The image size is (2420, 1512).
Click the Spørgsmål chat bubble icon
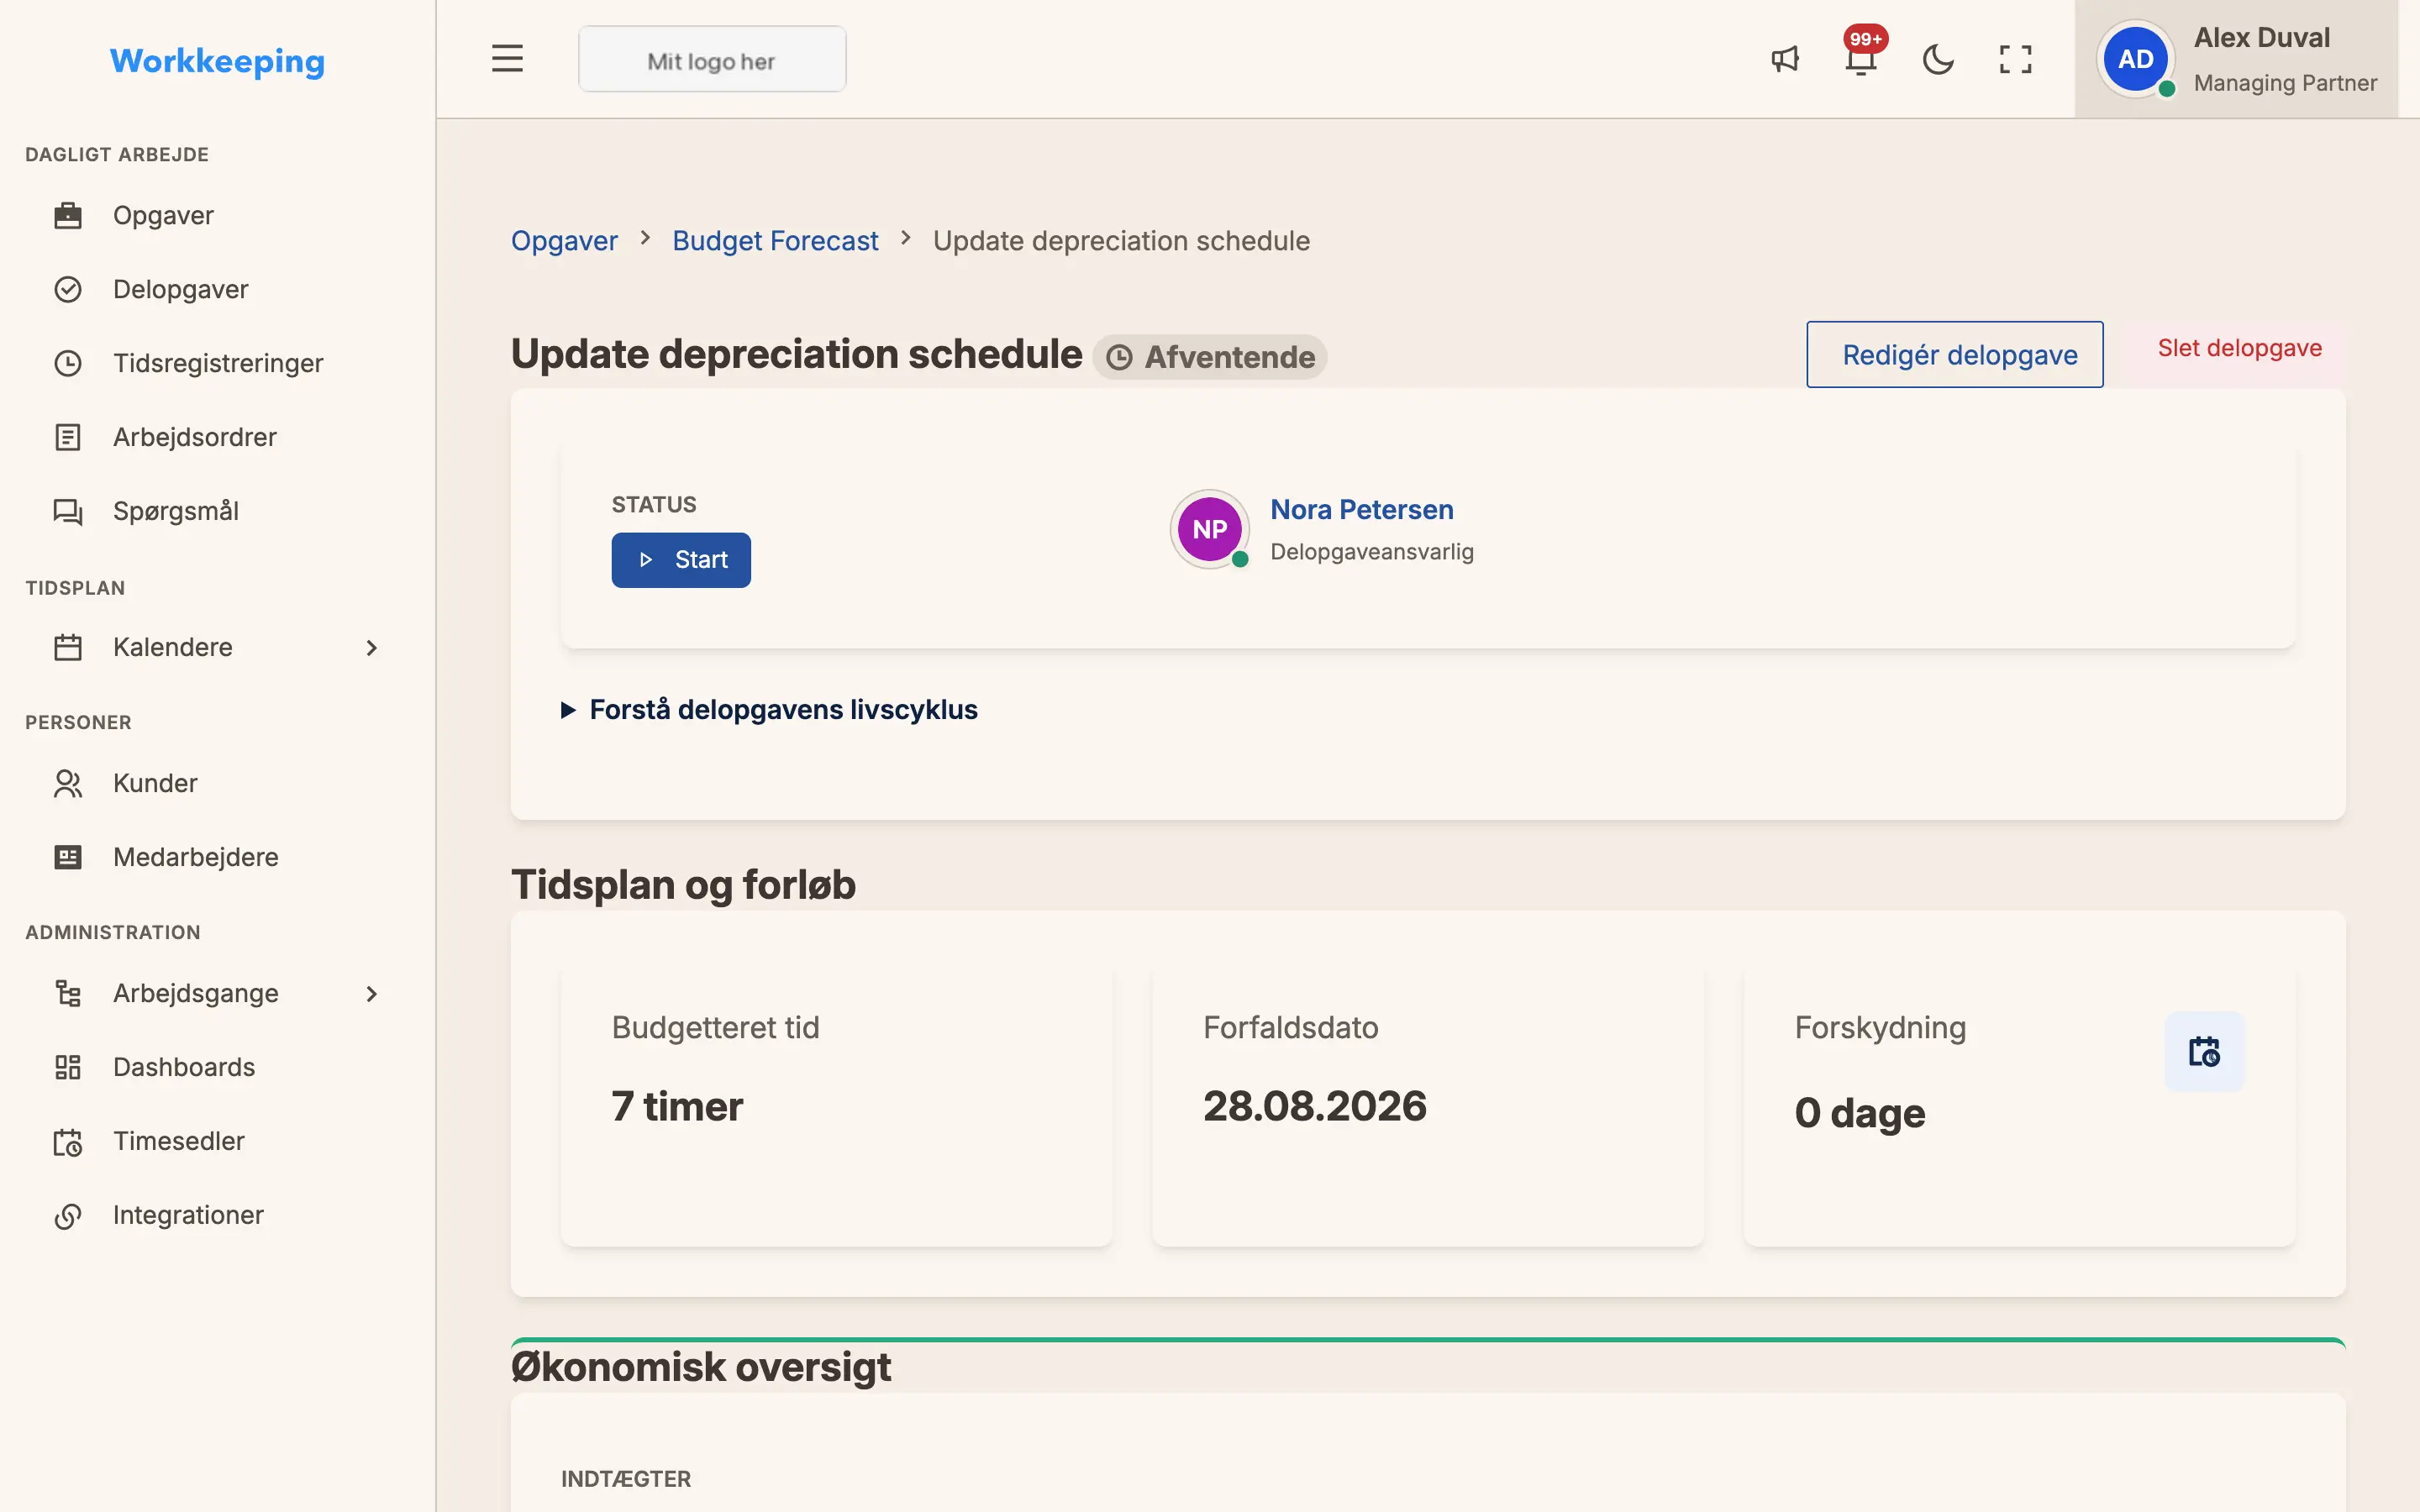coord(68,512)
